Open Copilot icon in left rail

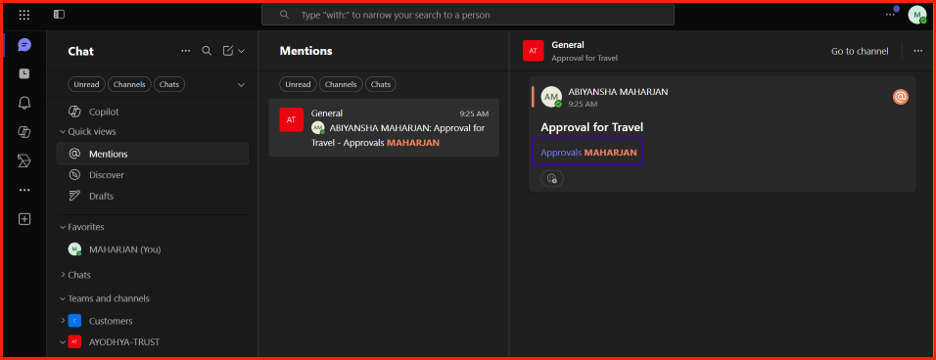coord(24,132)
